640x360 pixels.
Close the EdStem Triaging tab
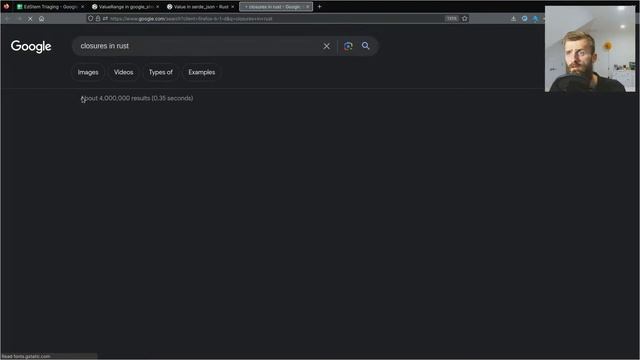(x=82, y=7)
